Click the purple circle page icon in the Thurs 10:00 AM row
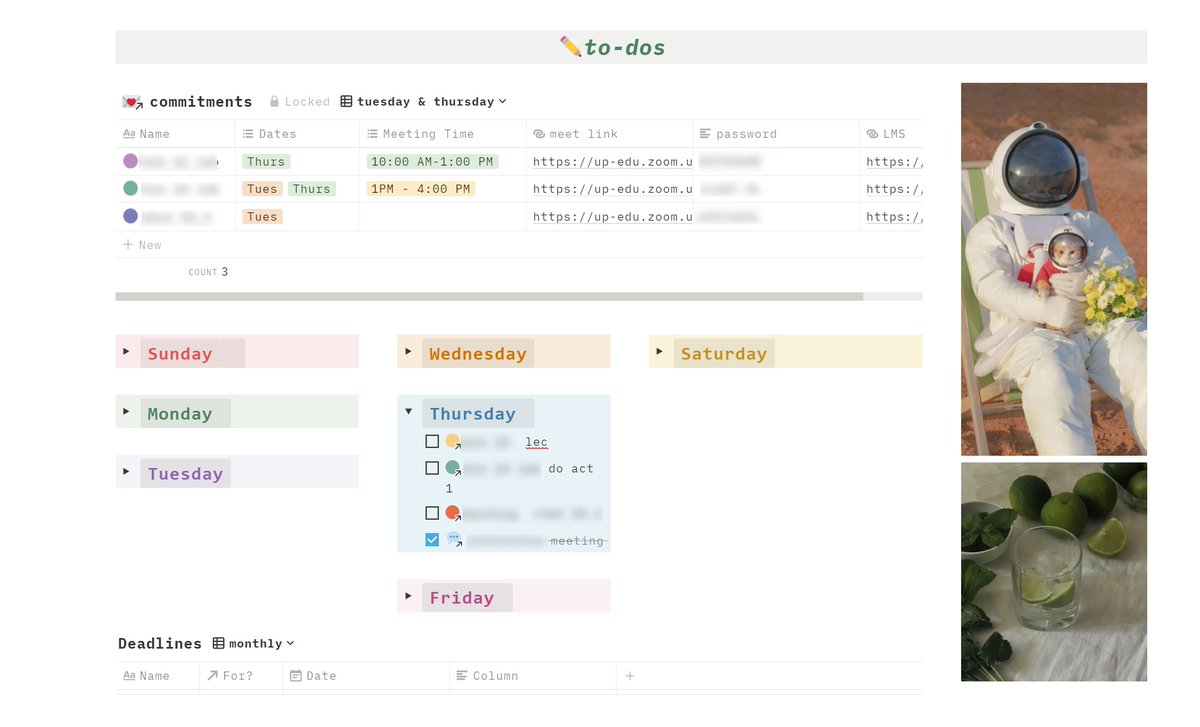 point(130,161)
